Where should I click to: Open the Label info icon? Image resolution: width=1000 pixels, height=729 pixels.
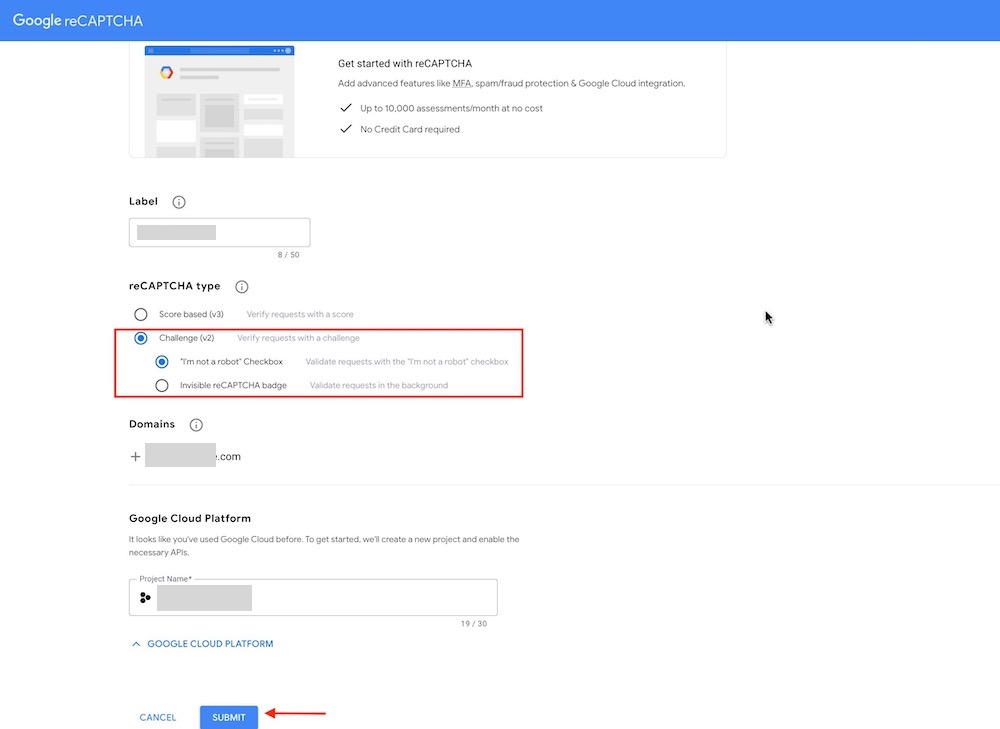point(179,202)
